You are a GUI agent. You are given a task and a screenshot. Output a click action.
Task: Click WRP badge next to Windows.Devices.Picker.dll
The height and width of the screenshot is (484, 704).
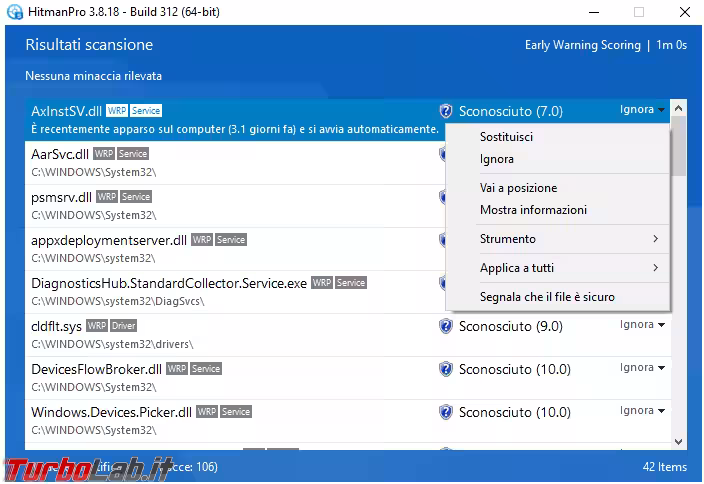[207, 412]
